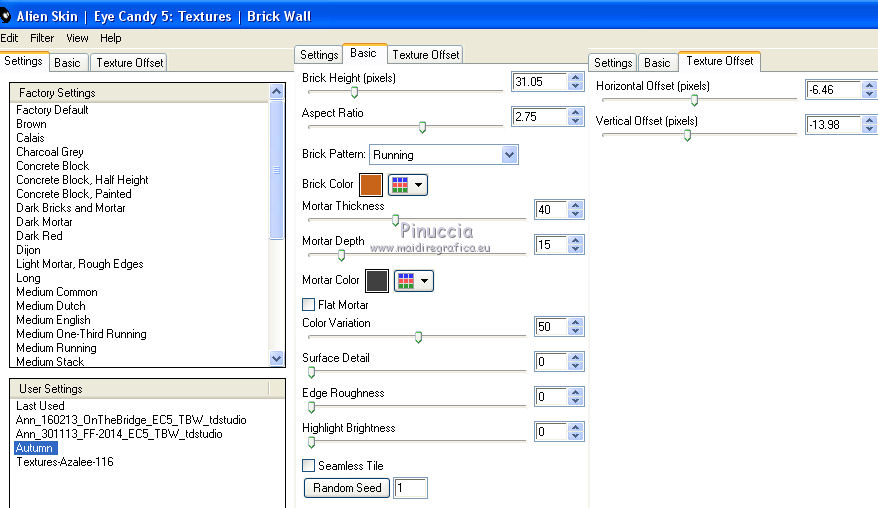Open the Brick Color palette dropdown
The width and height of the screenshot is (878, 508).
pos(408,185)
